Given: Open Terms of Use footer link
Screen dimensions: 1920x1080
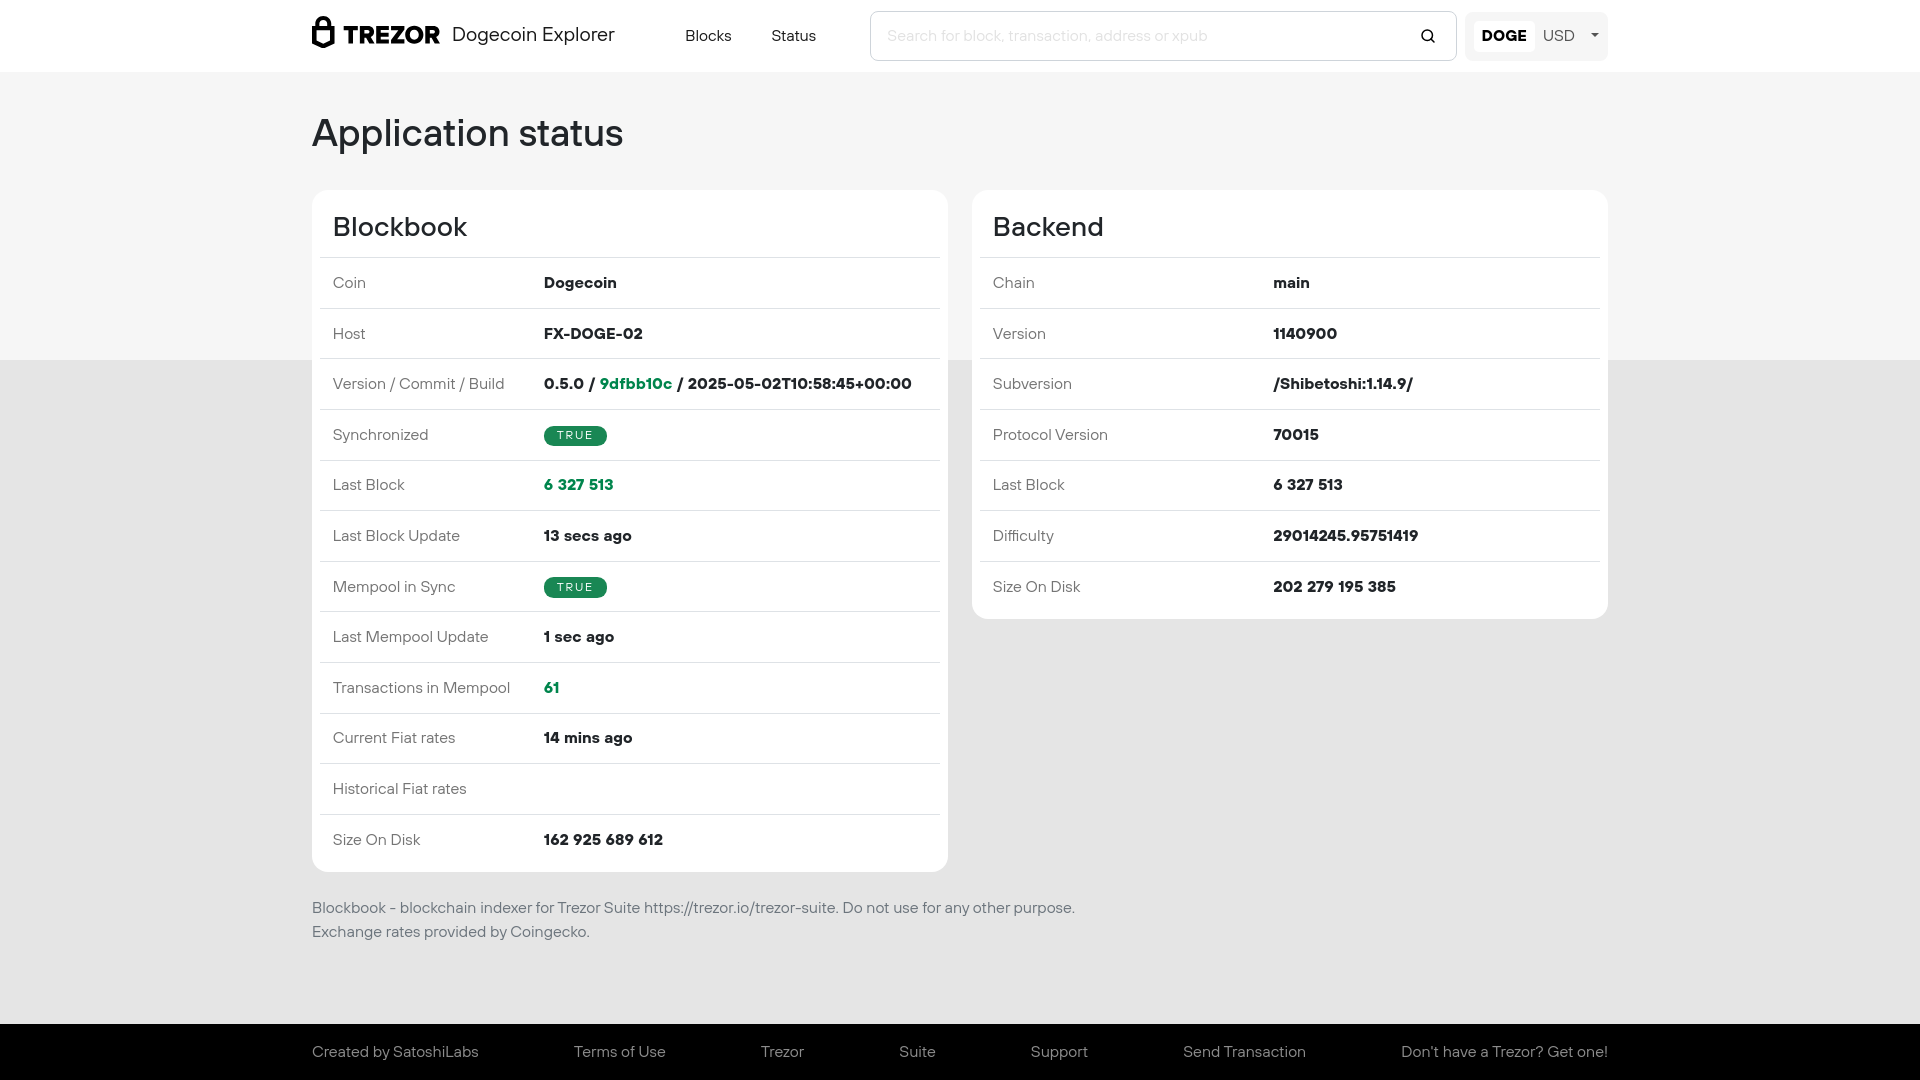Looking at the screenshot, I should pos(619,1052).
